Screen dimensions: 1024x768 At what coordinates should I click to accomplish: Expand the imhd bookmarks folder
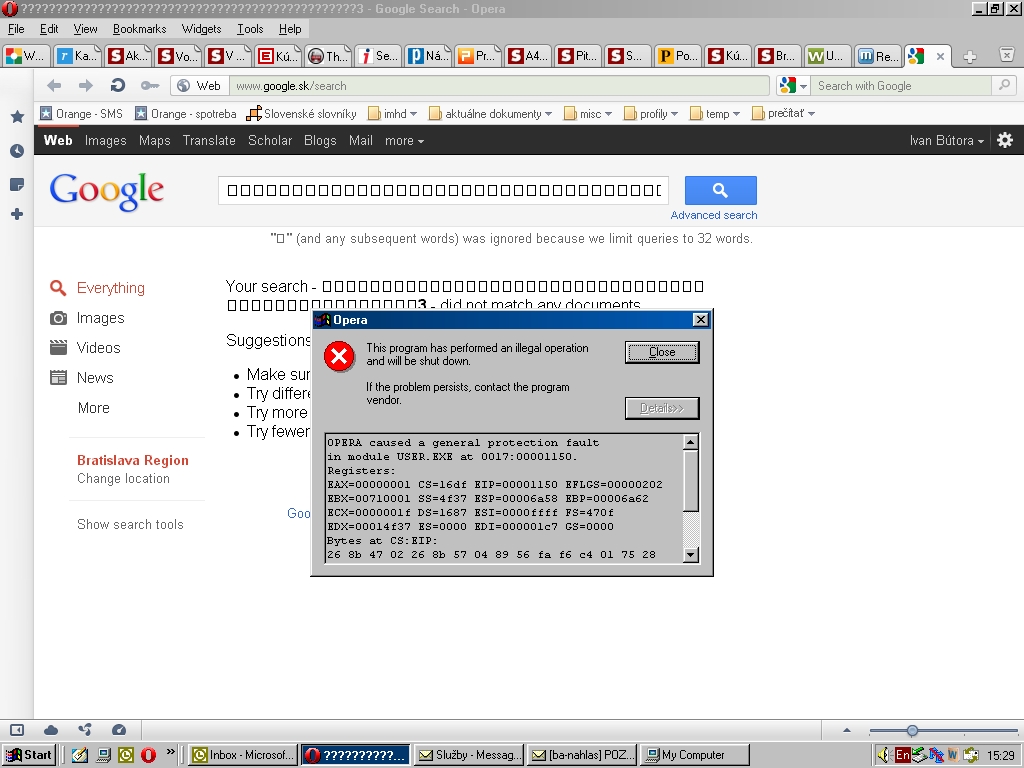point(392,114)
